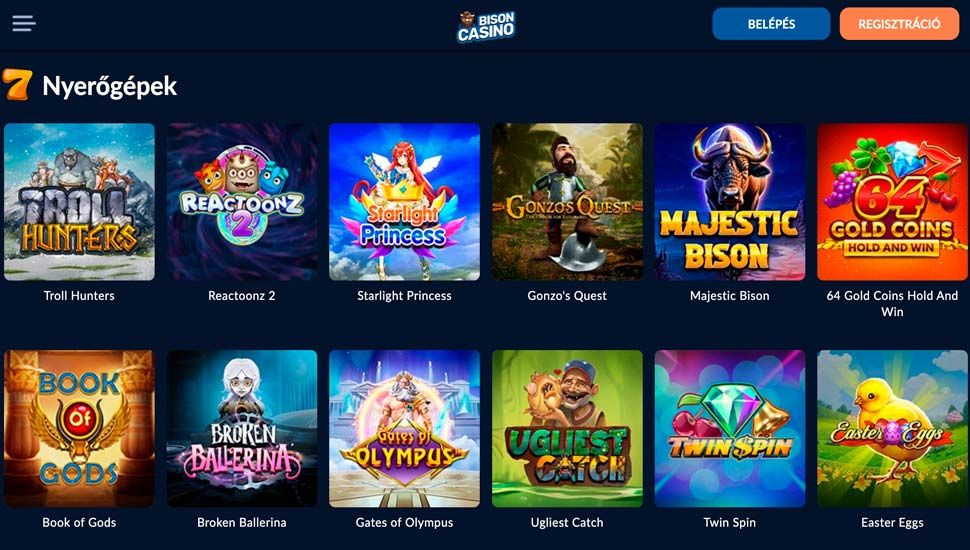Open the Troll Hunters game tile

coord(79,202)
